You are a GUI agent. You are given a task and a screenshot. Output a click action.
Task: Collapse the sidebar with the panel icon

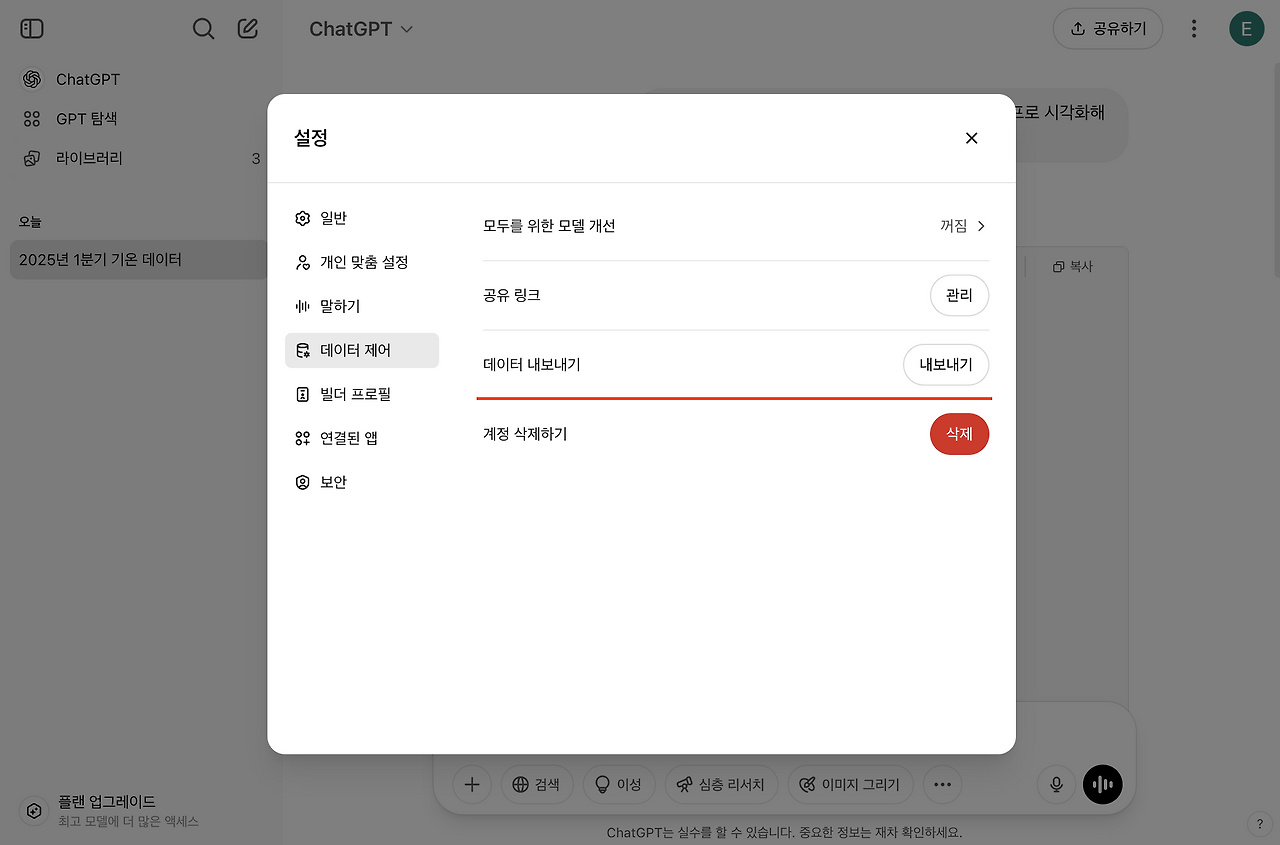[31, 28]
